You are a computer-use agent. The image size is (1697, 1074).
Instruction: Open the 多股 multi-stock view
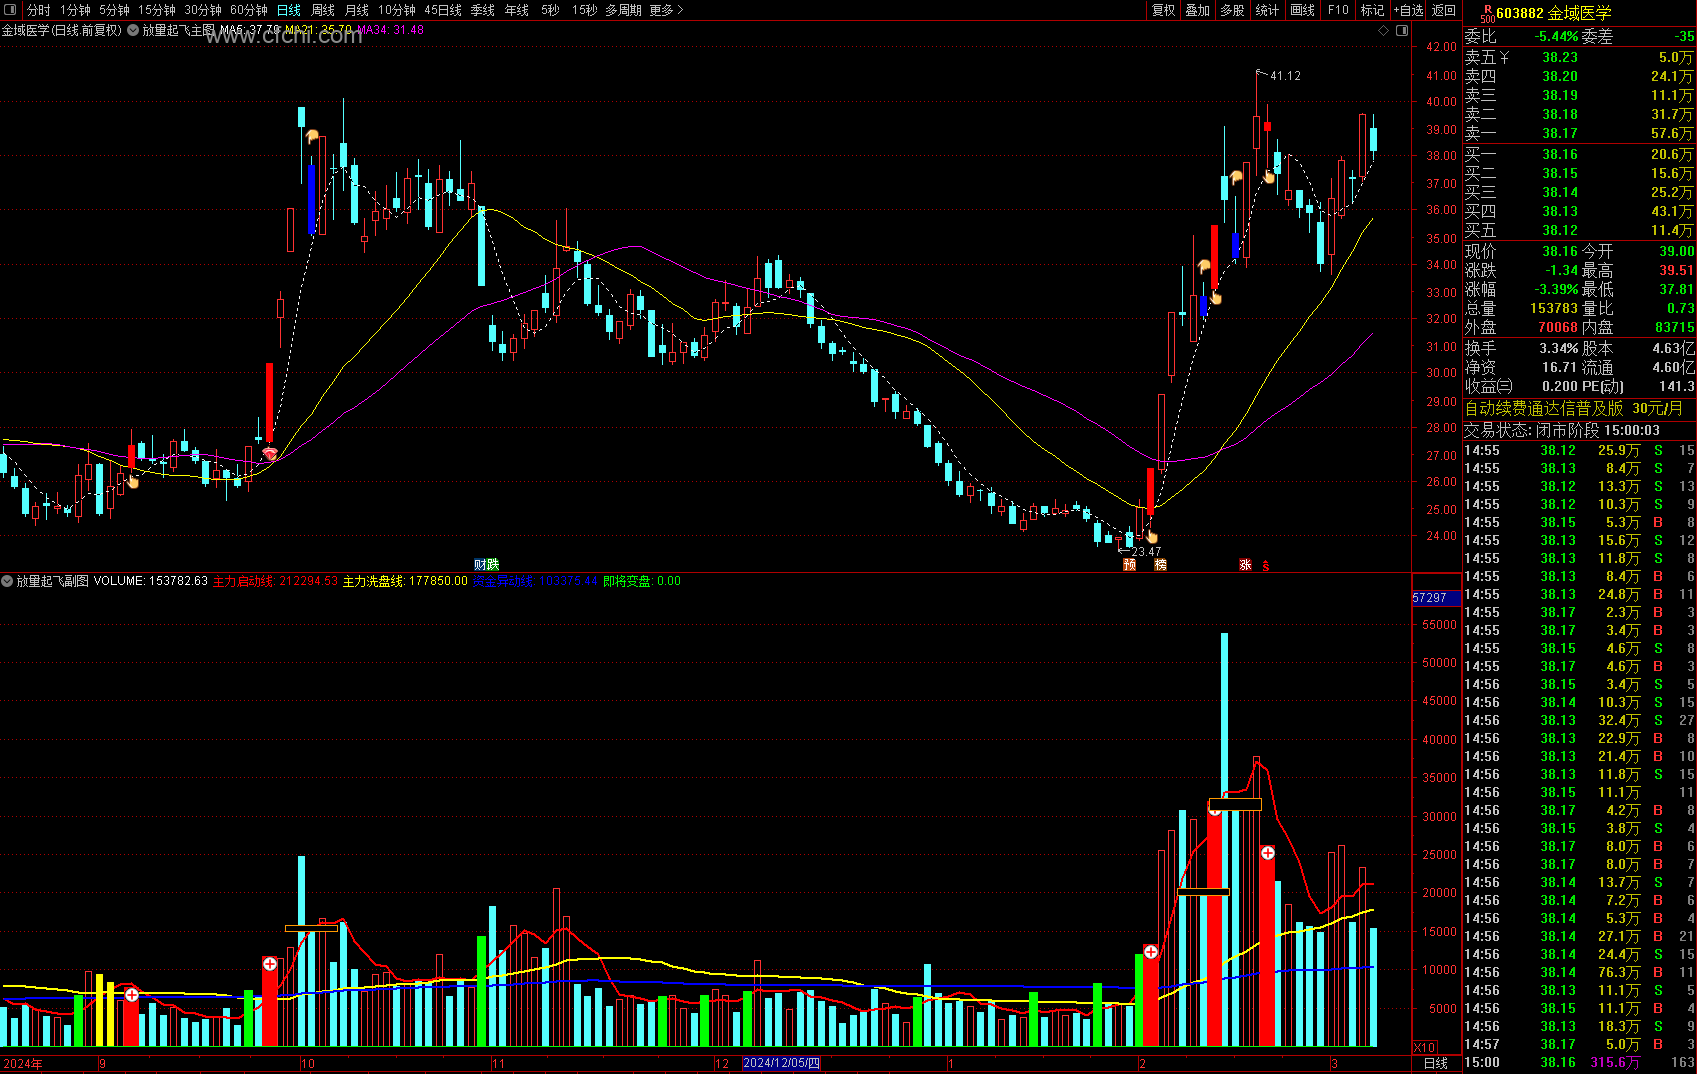(x=1233, y=10)
